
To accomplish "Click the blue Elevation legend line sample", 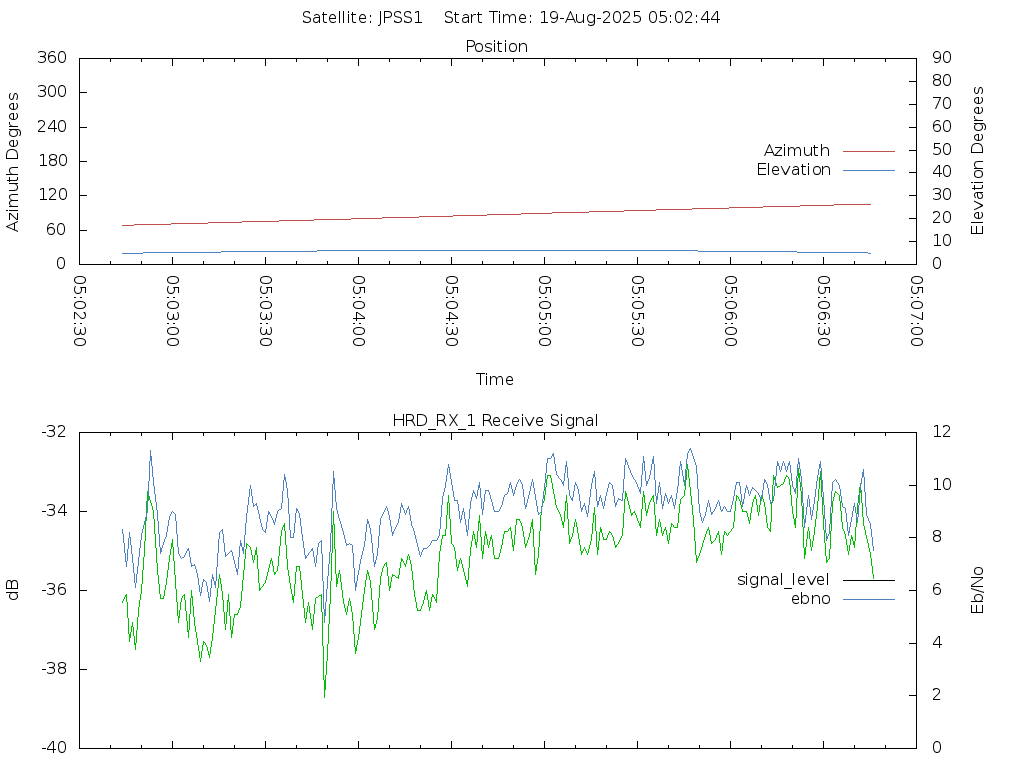I will [x=869, y=170].
